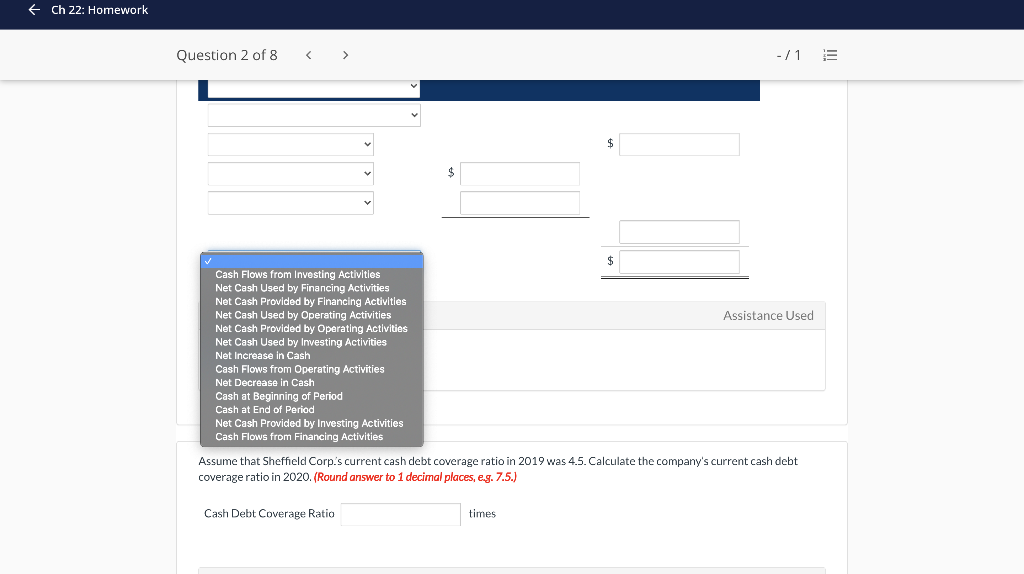The height and width of the screenshot is (574, 1024).
Task: Go to the previous question chevron
Action: pos(309,56)
